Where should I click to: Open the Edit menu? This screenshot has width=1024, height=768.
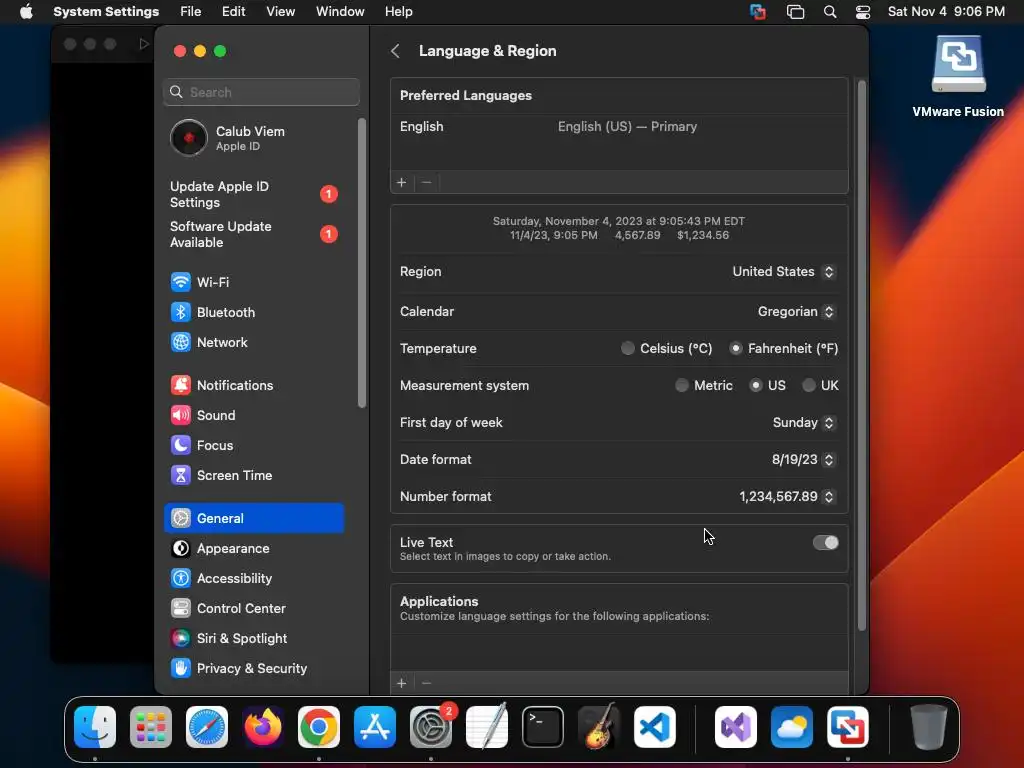click(x=234, y=12)
